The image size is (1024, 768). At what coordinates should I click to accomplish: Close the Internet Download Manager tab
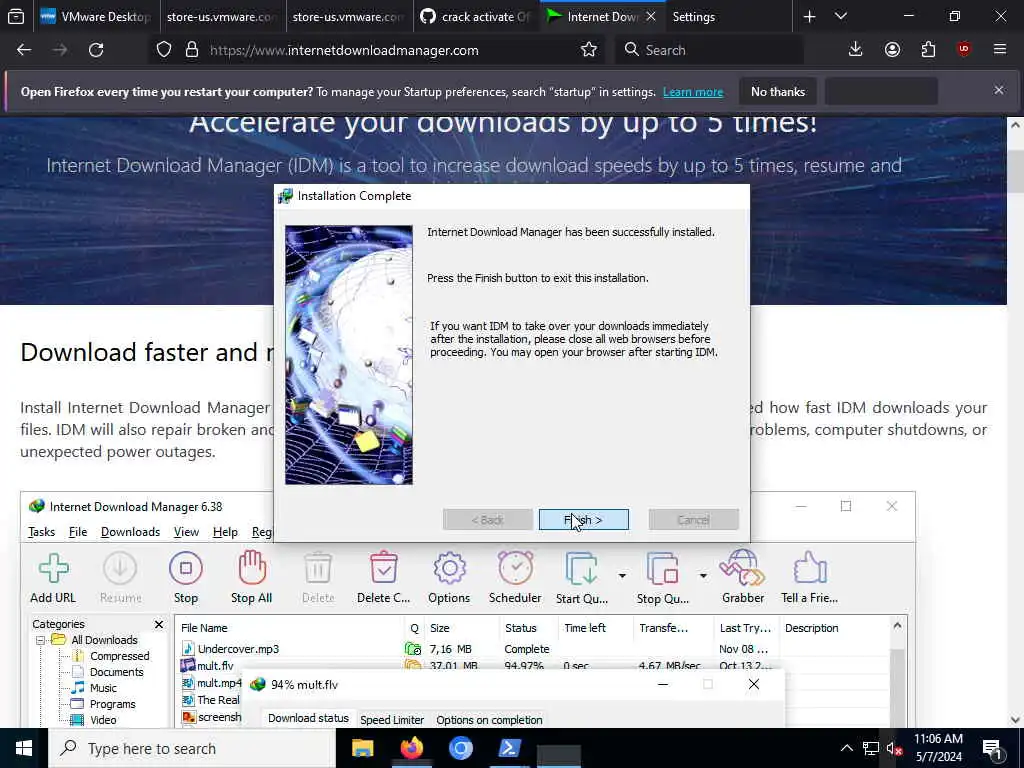pyautogui.click(x=651, y=16)
